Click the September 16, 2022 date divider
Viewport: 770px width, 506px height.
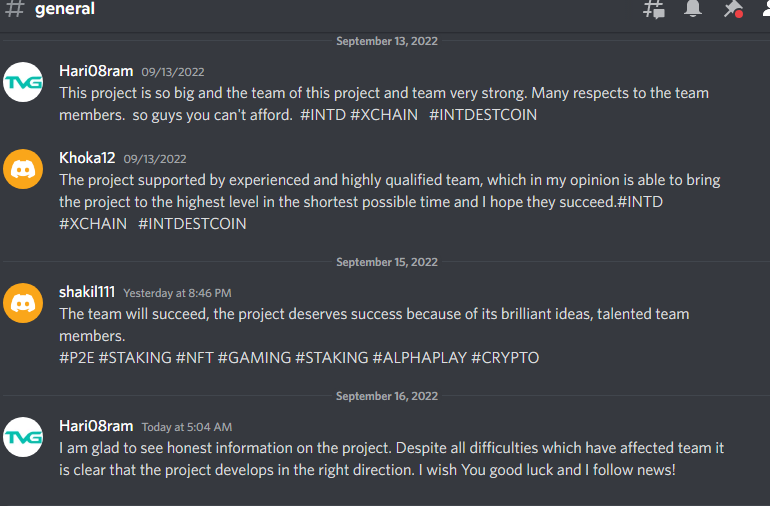click(x=386, y=396)
